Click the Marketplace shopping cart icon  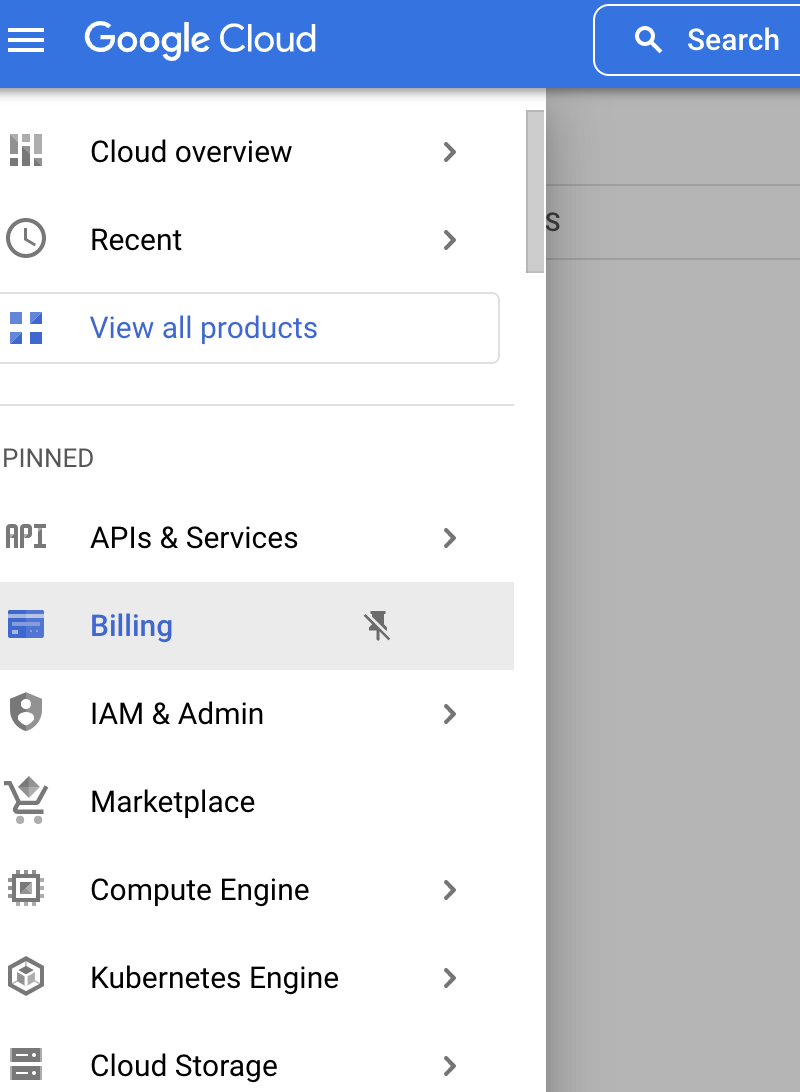[26, 800]
